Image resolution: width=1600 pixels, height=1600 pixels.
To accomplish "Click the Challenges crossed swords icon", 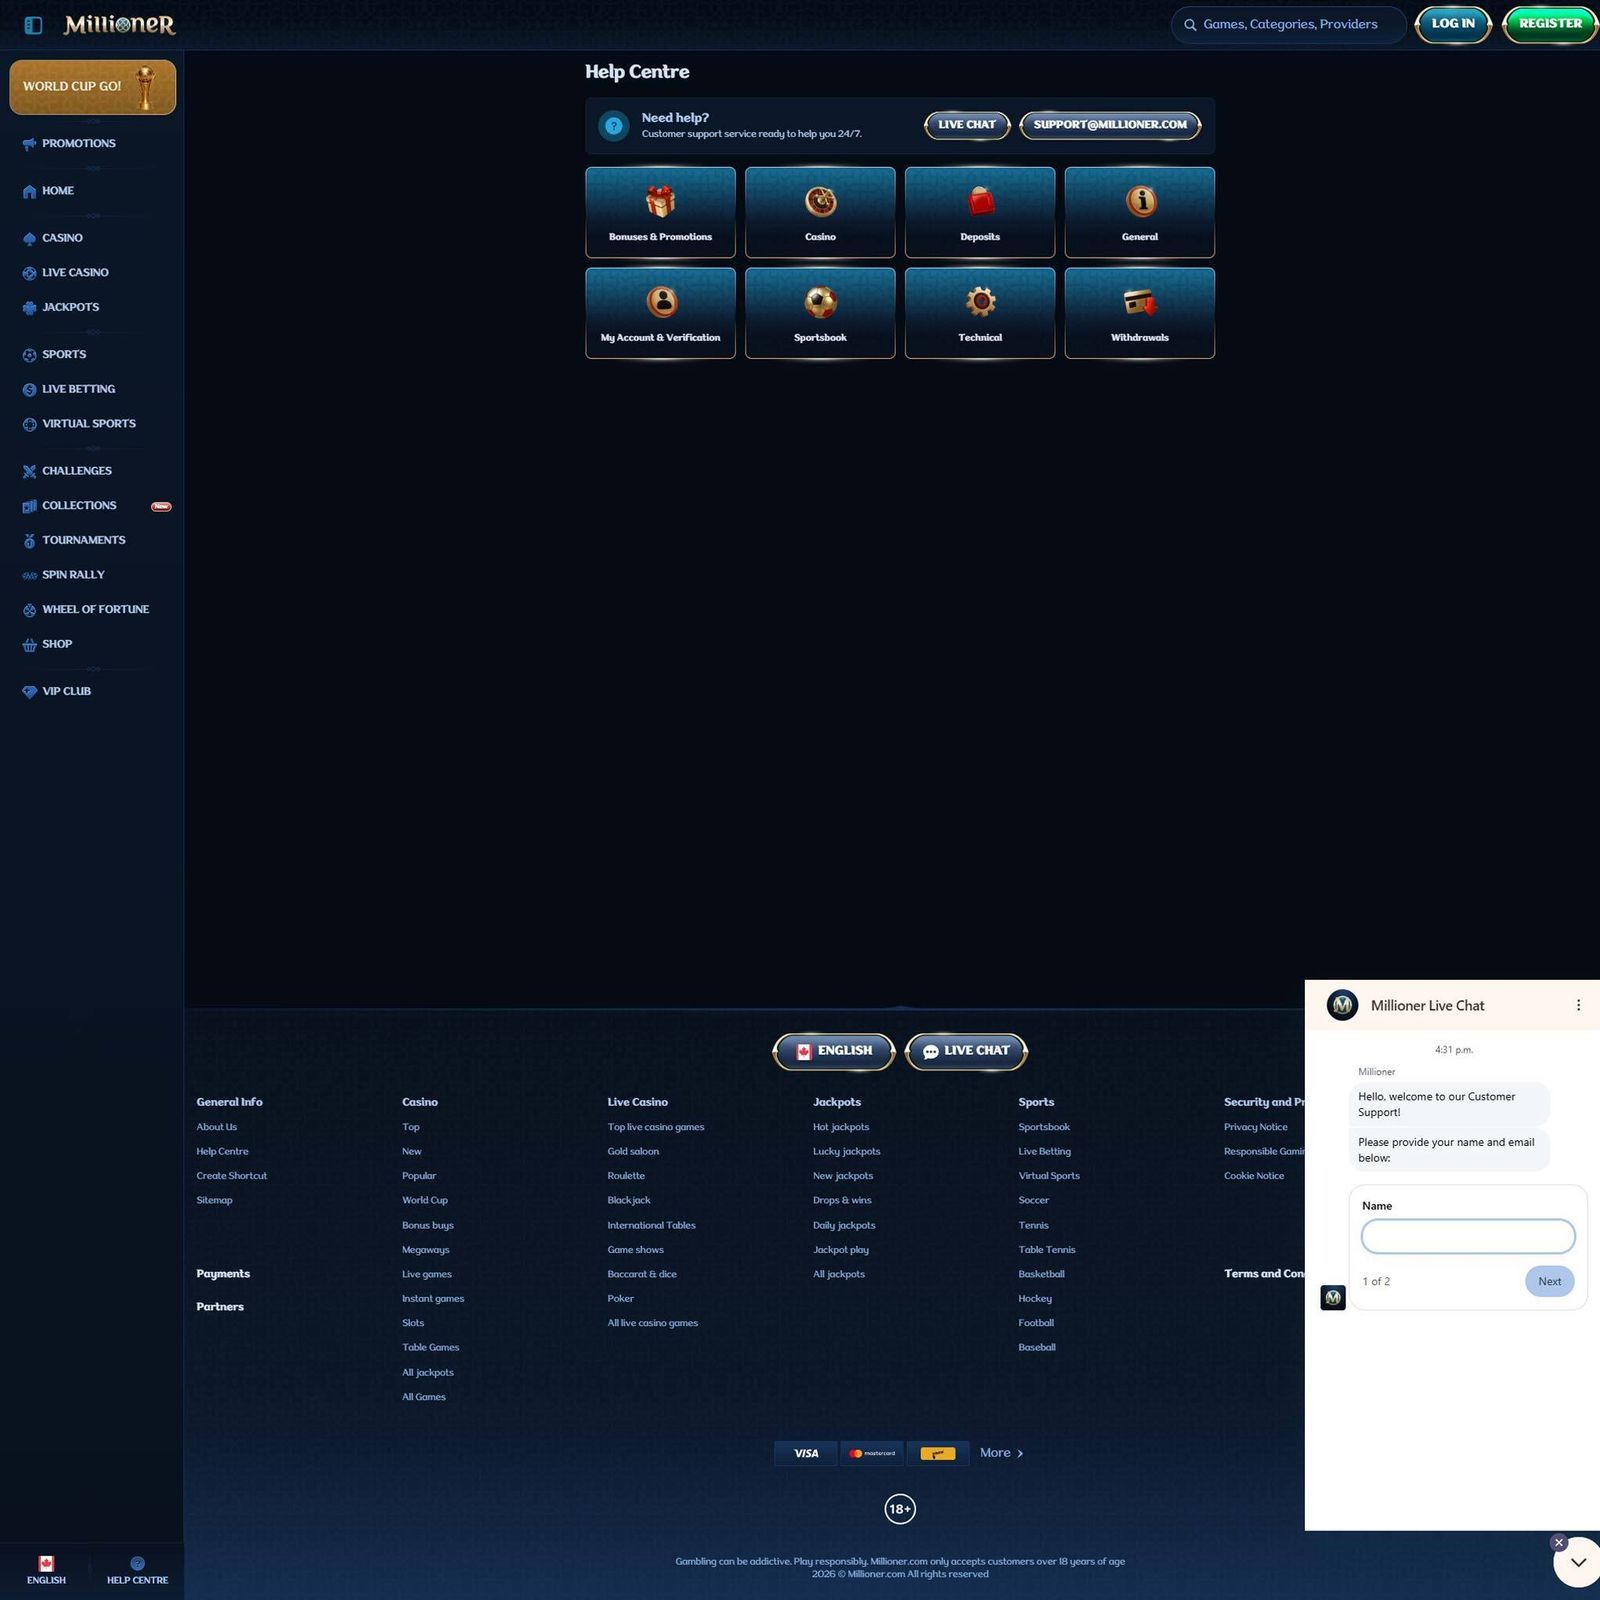I will click(x=29, y=471).
